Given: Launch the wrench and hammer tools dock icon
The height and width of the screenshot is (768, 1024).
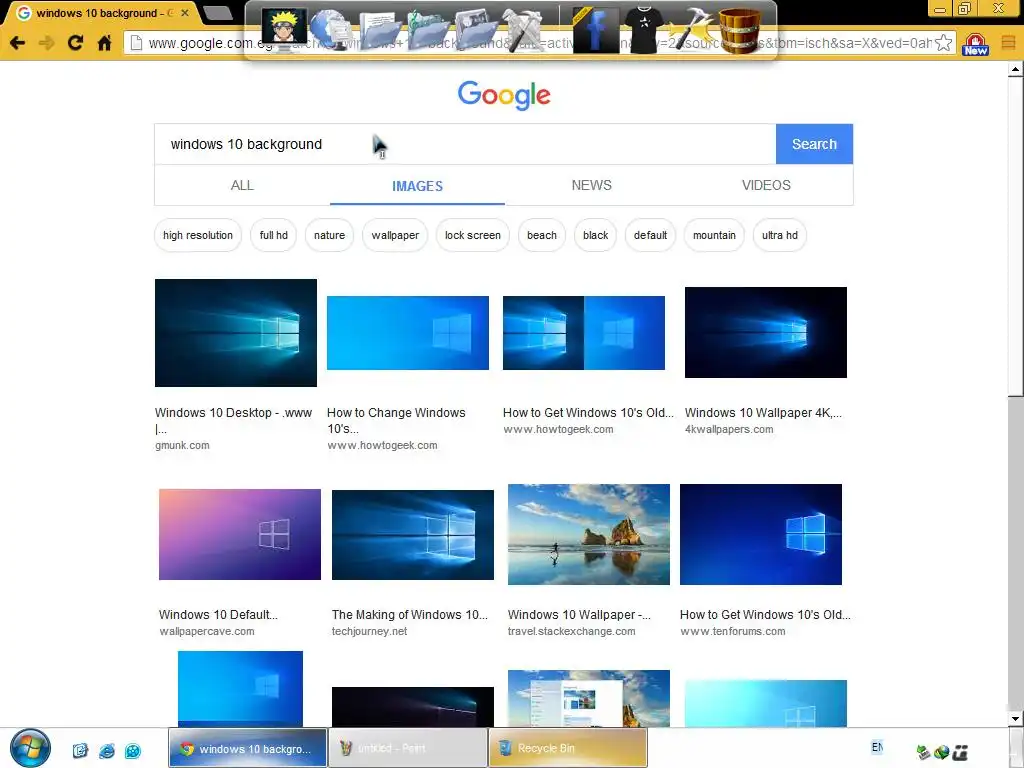Looking at the screenshot, I should coord(526,30).
